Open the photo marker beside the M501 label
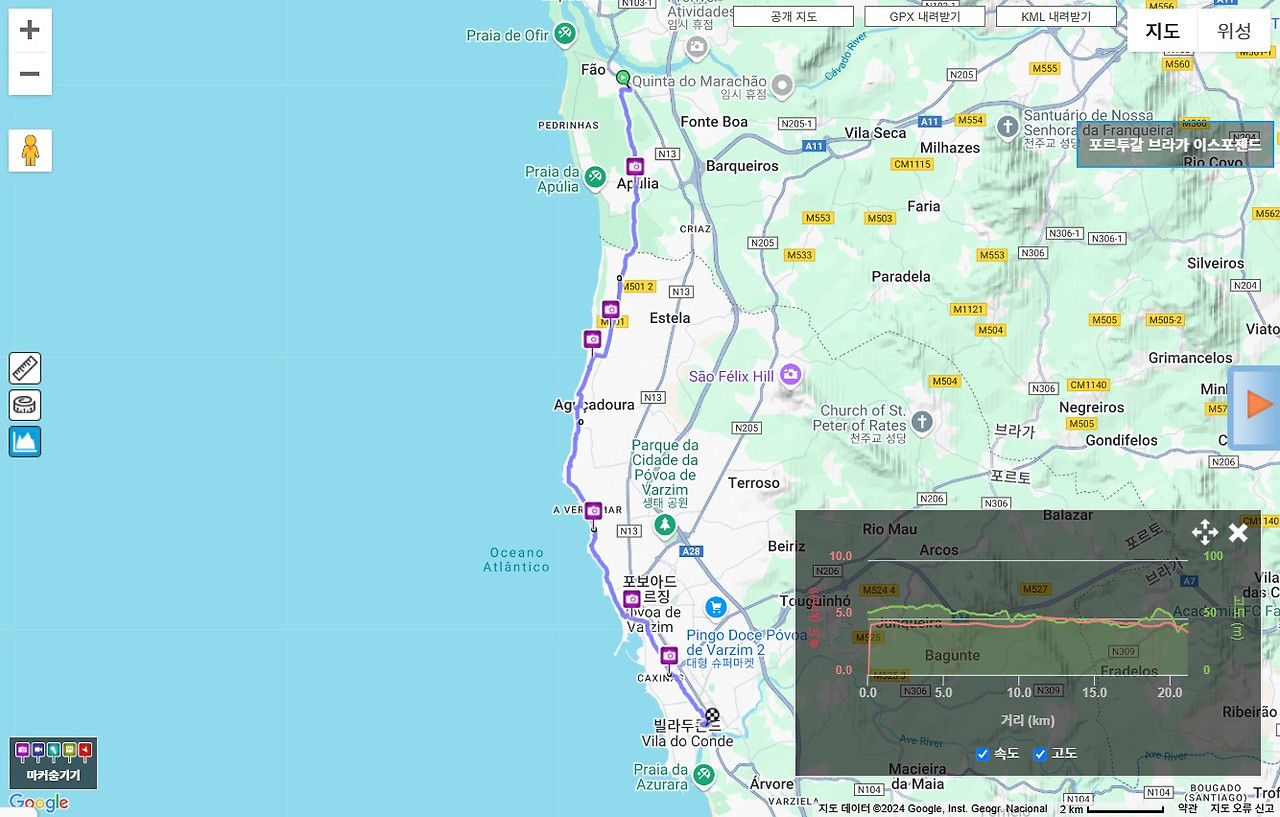Viewport: 1280px width, 817px height. coord(611,309)
